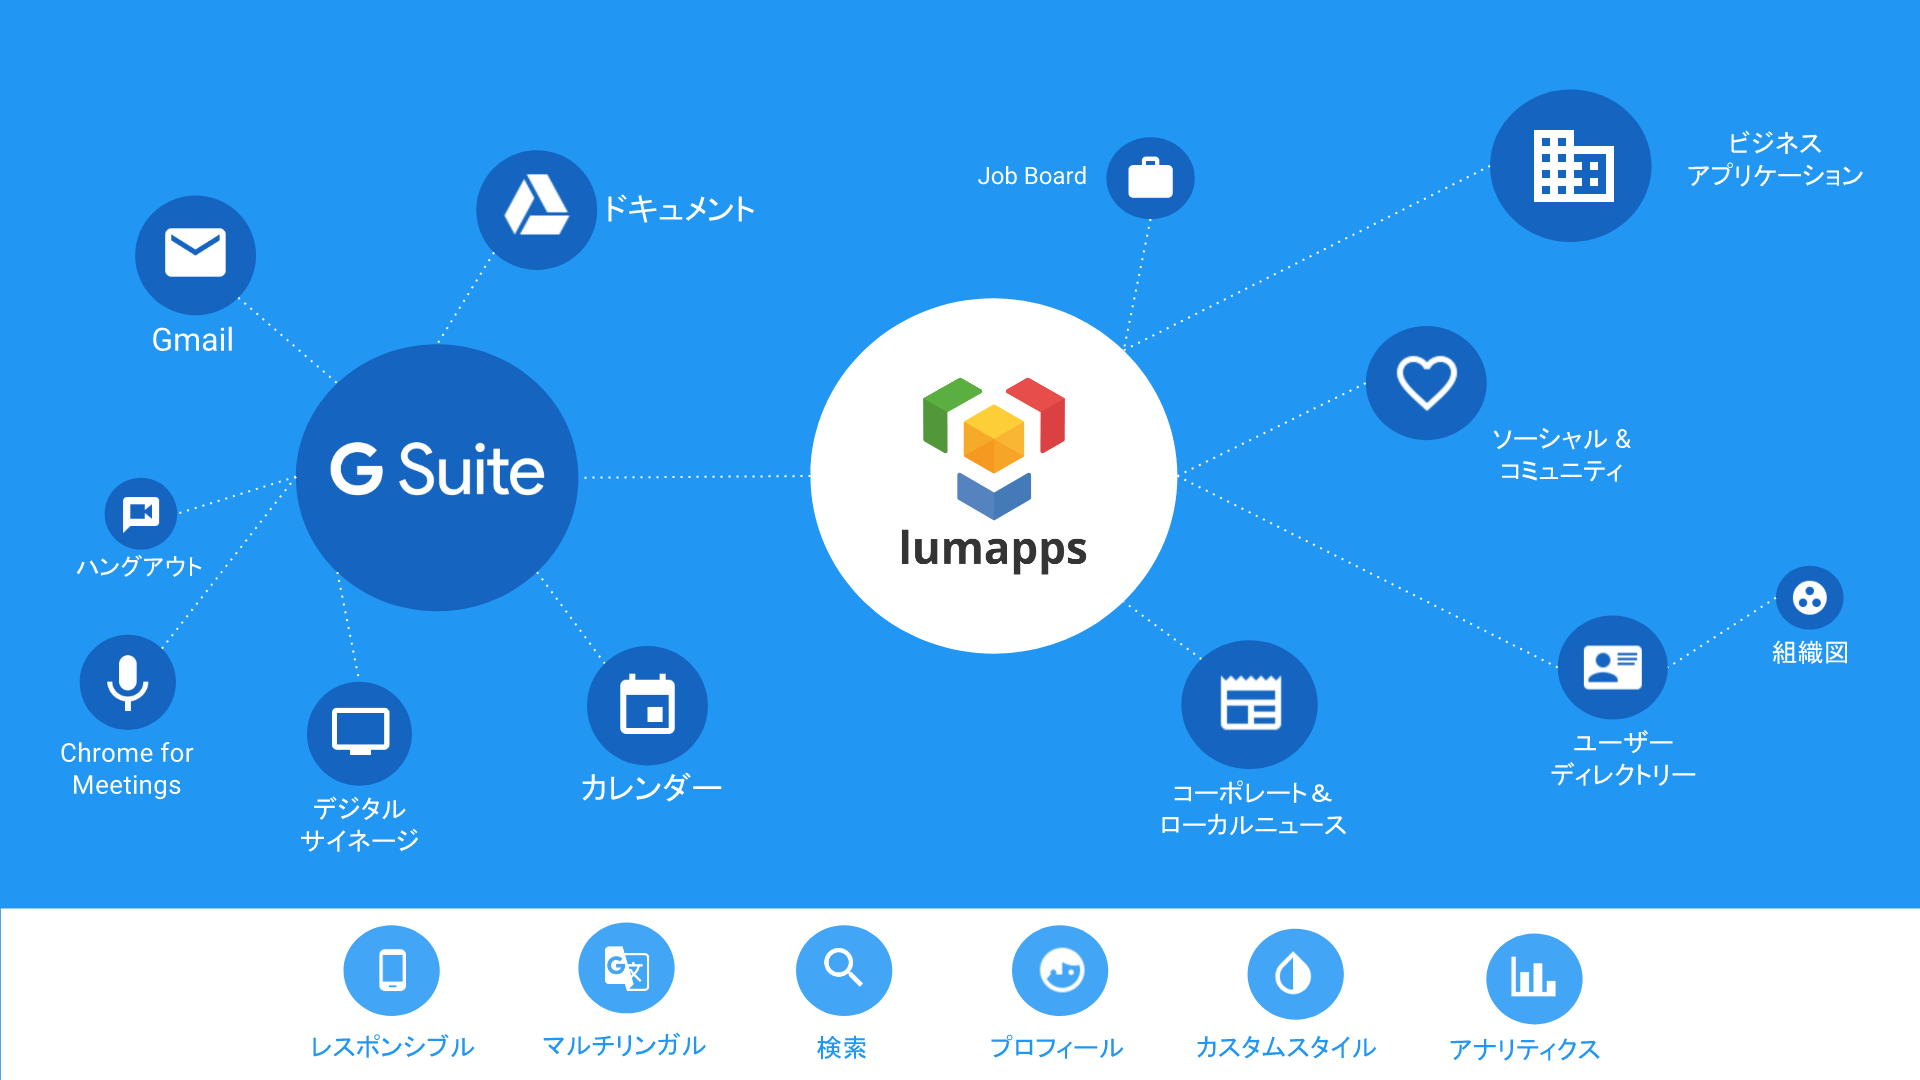1920x1080 pixels.
Task: Select the マルチリンガル translate icon
Action: [x=627, y=968]
